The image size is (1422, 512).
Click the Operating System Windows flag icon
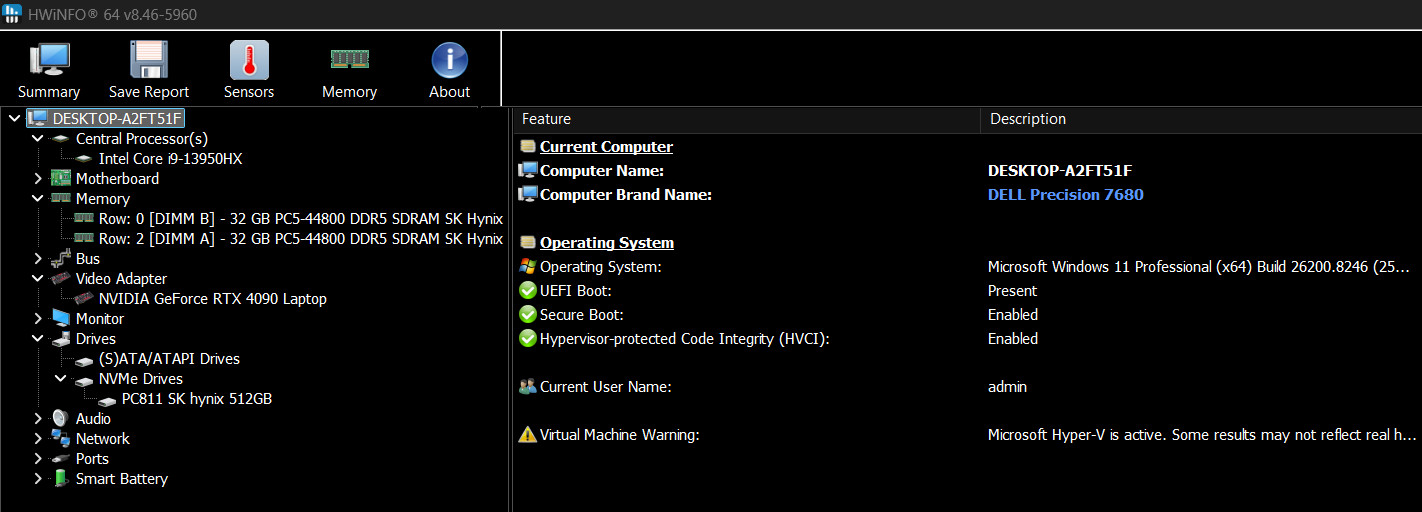[528, 267]
